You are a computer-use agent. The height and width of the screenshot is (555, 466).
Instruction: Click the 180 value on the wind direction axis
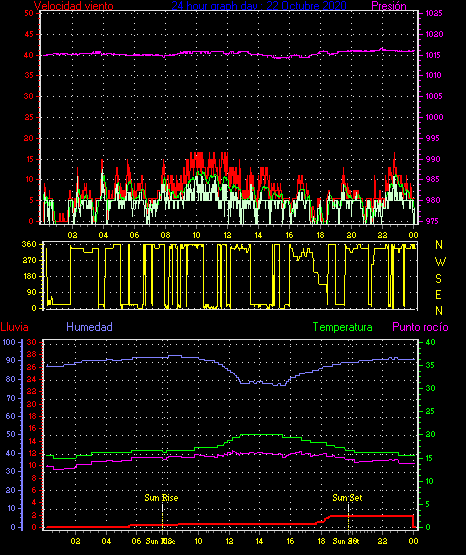[30, 276]
